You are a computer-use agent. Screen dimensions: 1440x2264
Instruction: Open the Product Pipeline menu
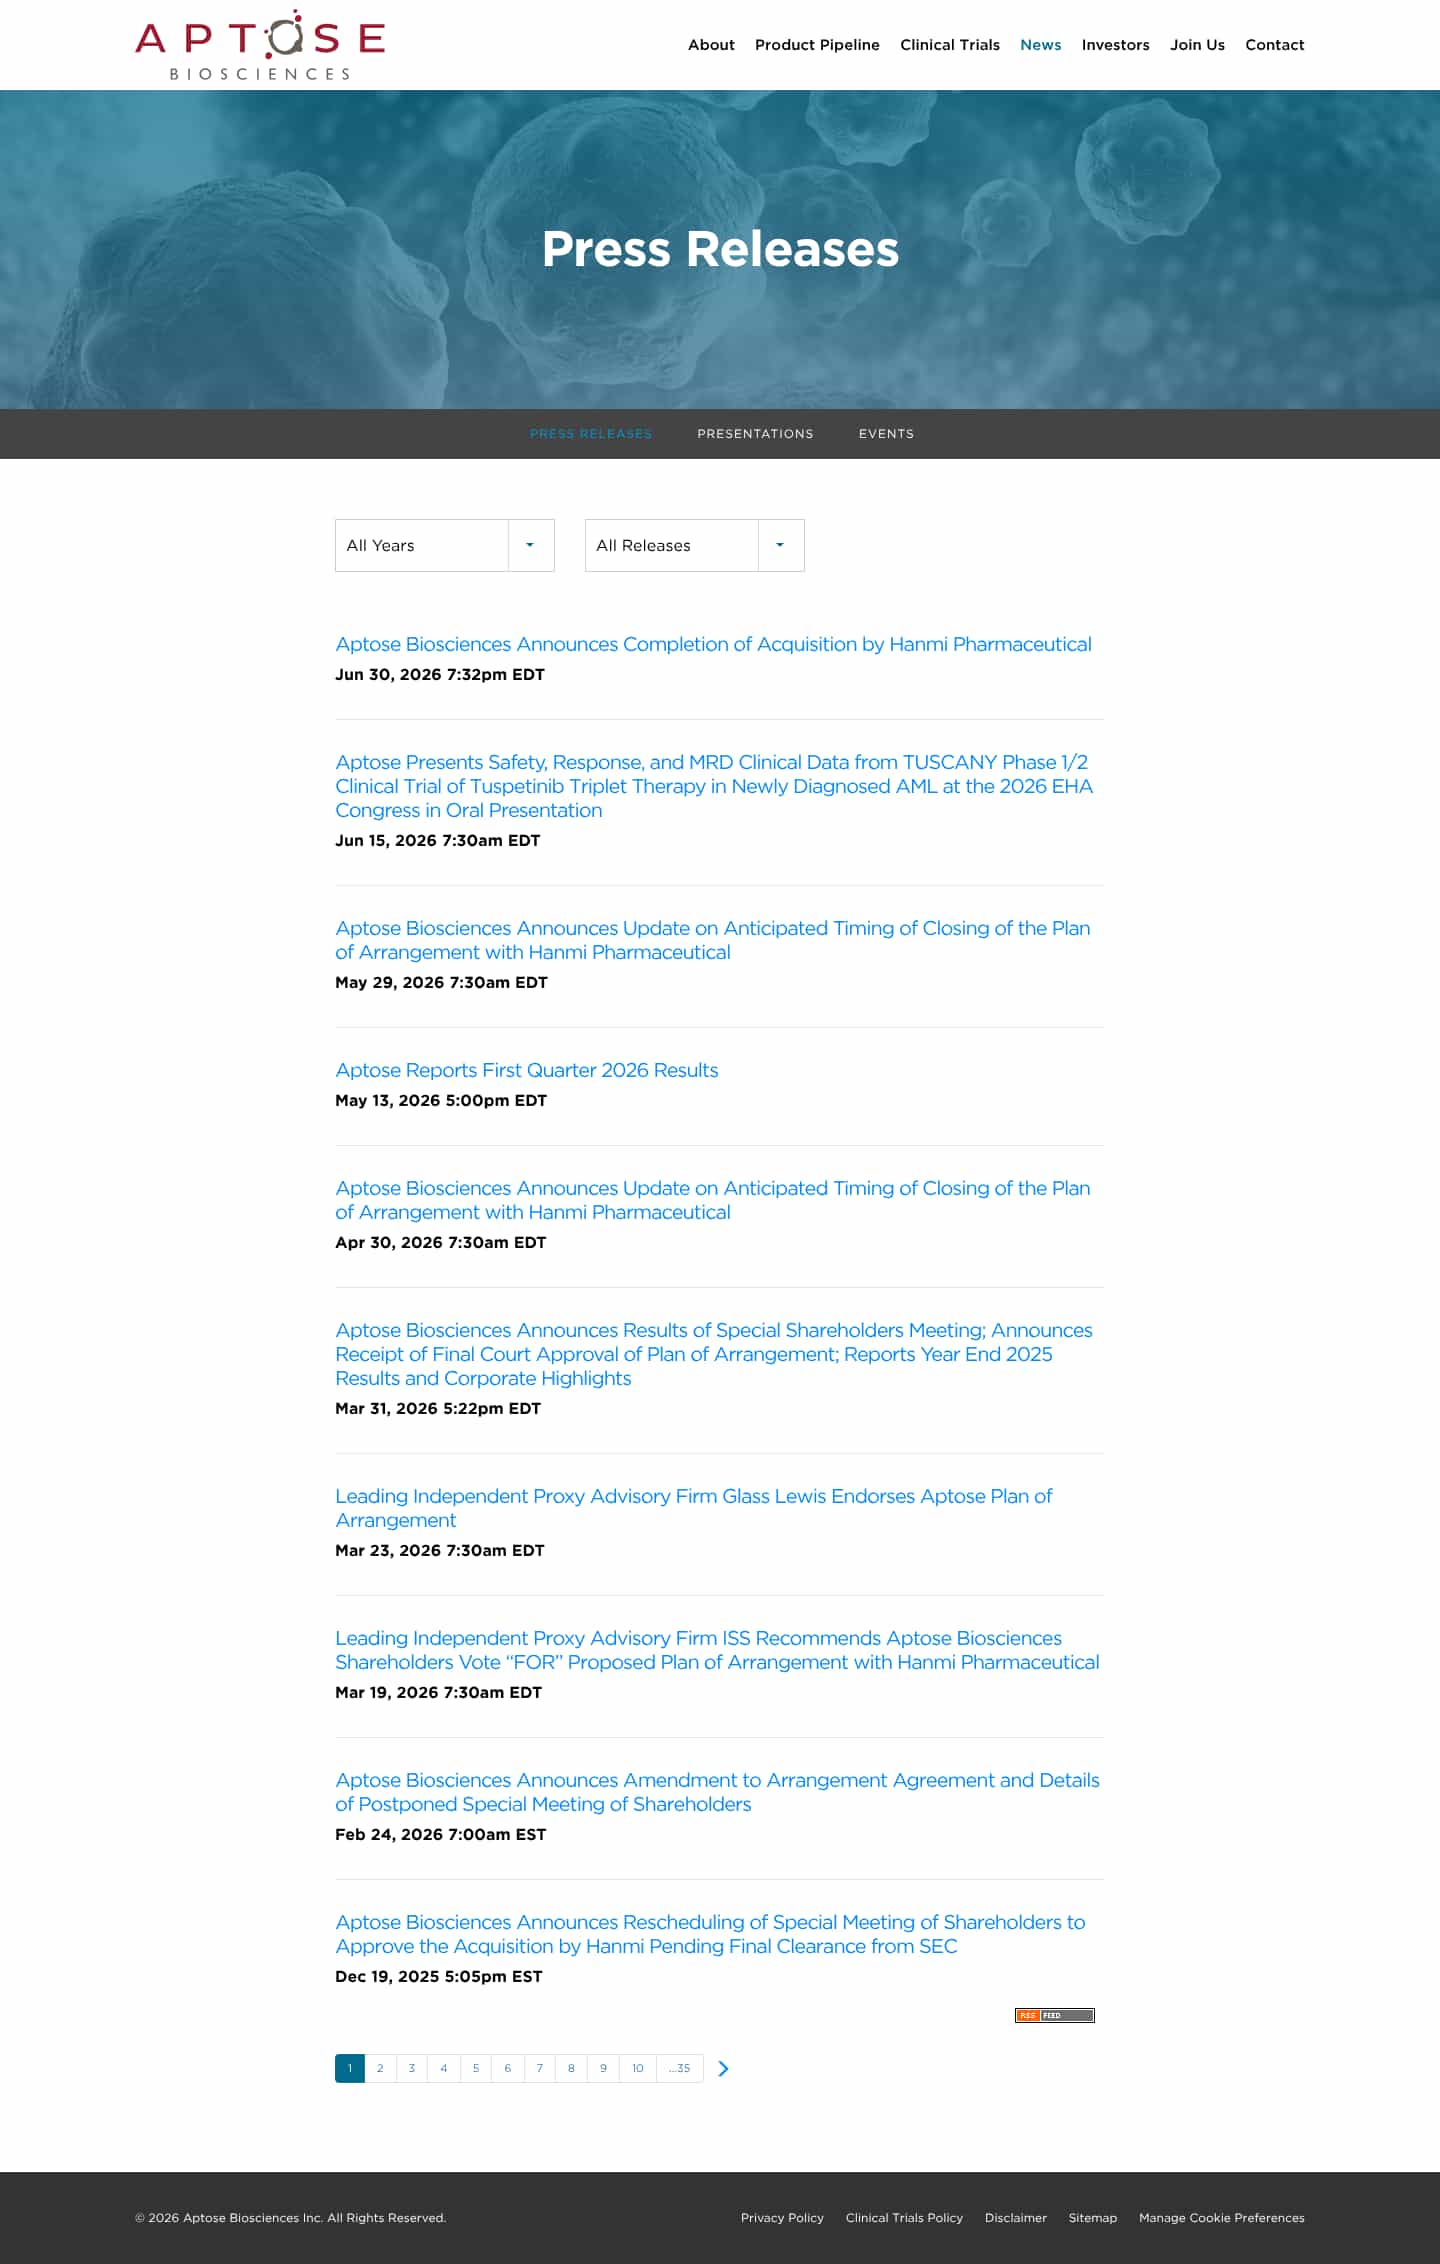817,45
